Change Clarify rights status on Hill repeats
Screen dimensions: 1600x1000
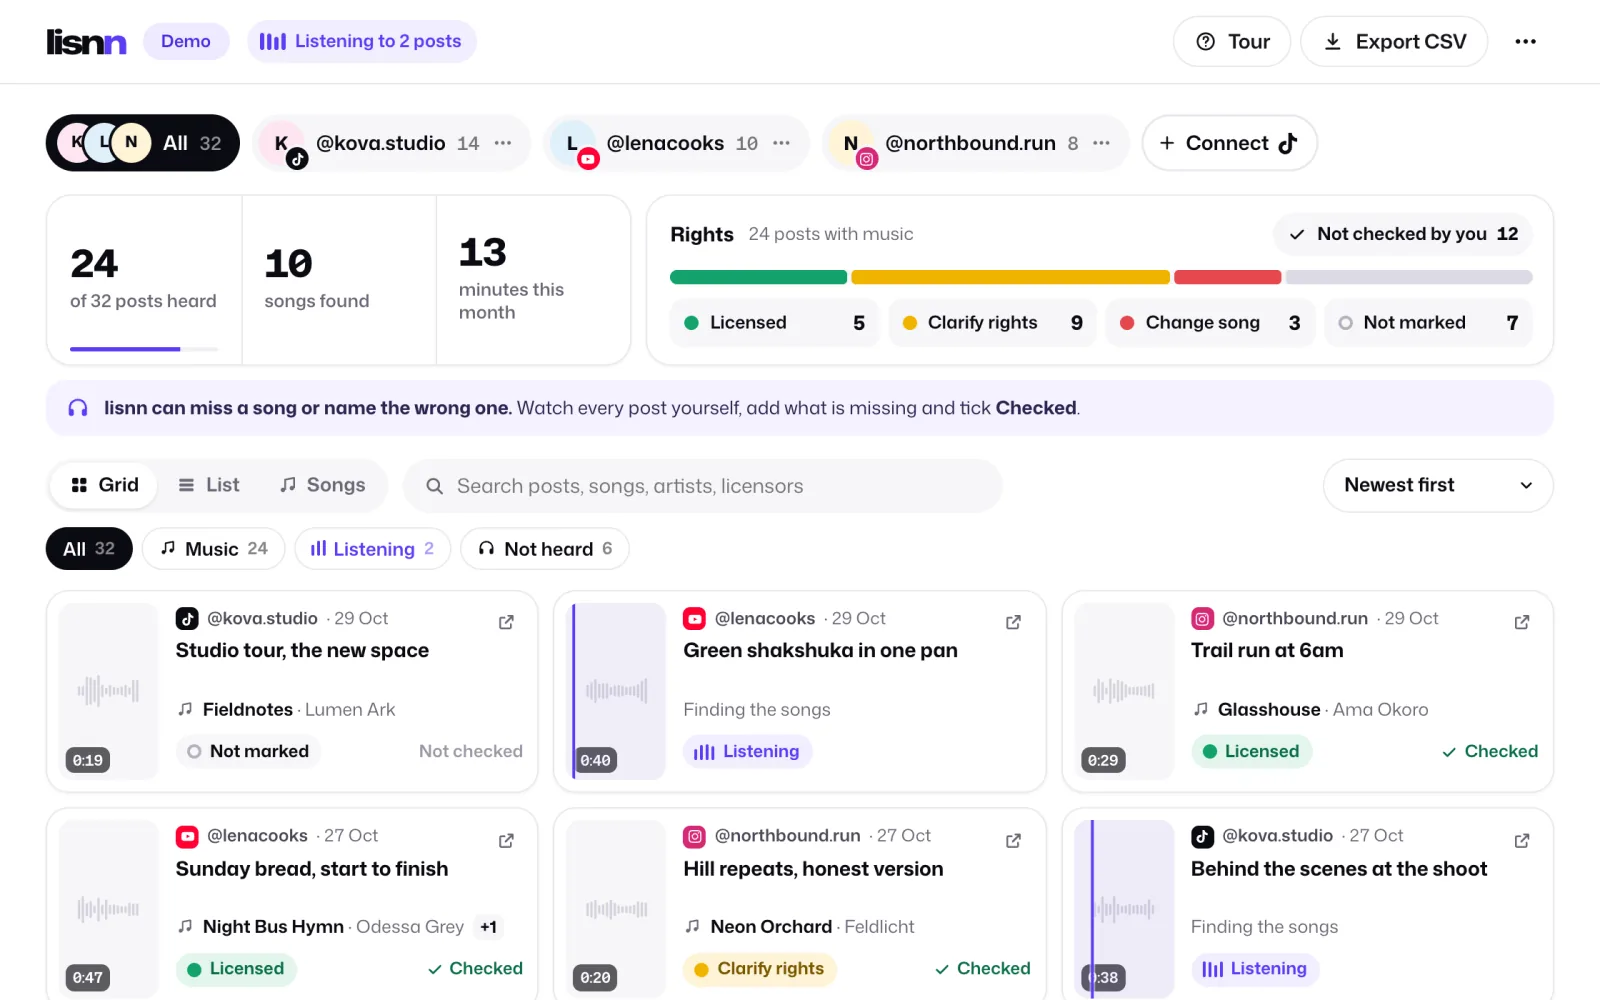click(760, 968)
